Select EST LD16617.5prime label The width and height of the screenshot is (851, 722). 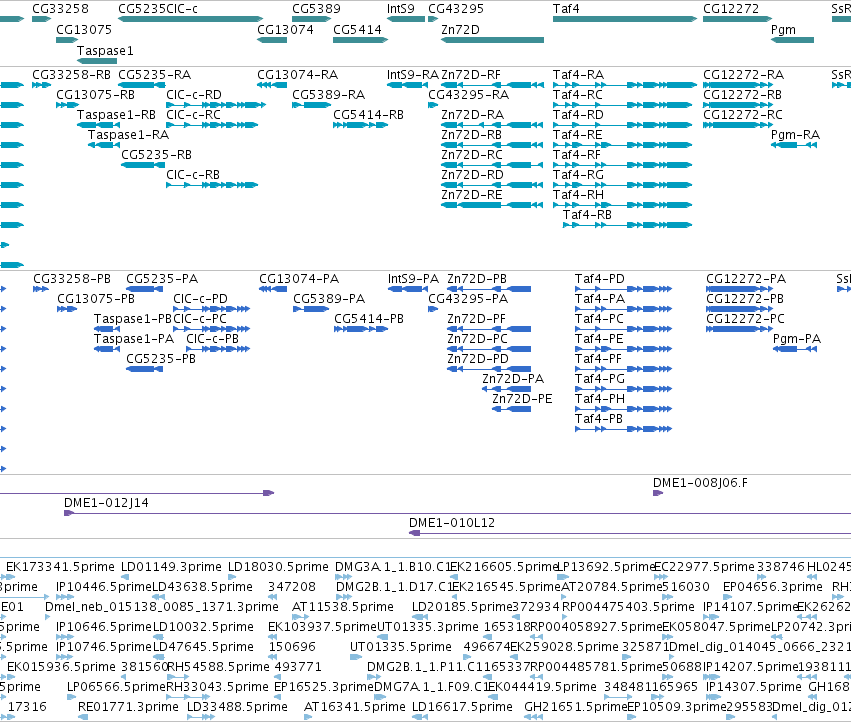tap(462, 707)
